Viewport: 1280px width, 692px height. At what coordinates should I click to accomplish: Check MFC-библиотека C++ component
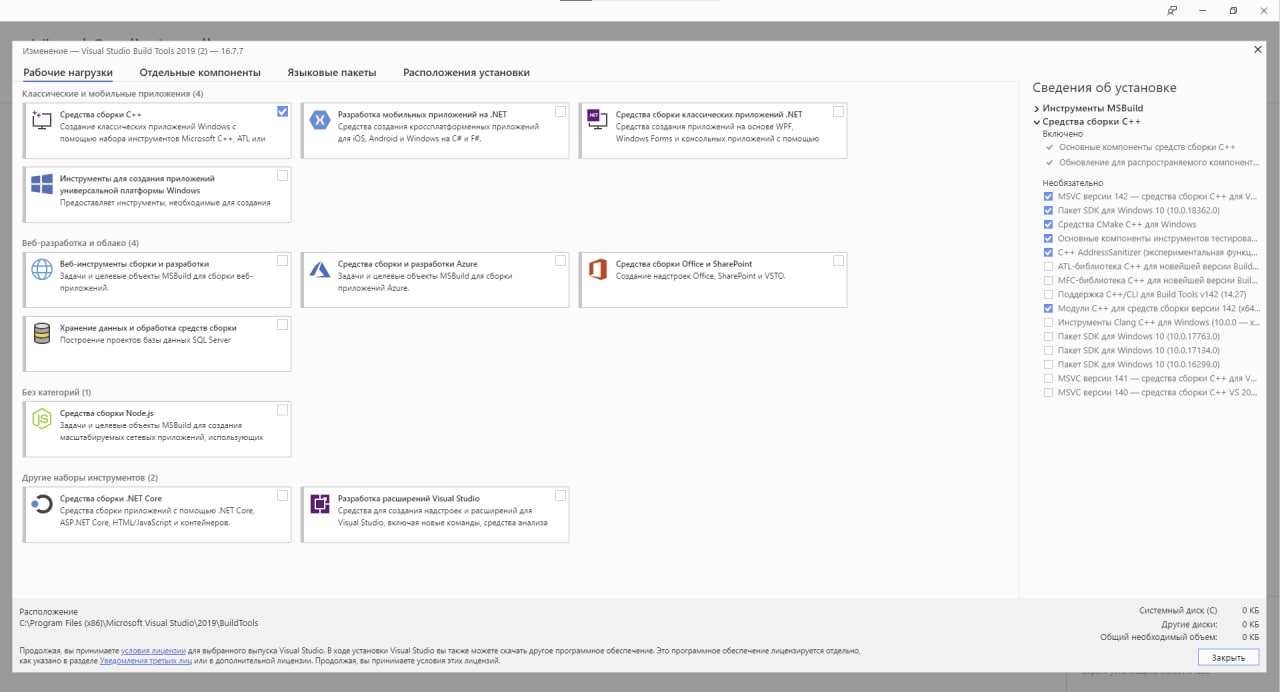click(1048, 280)
